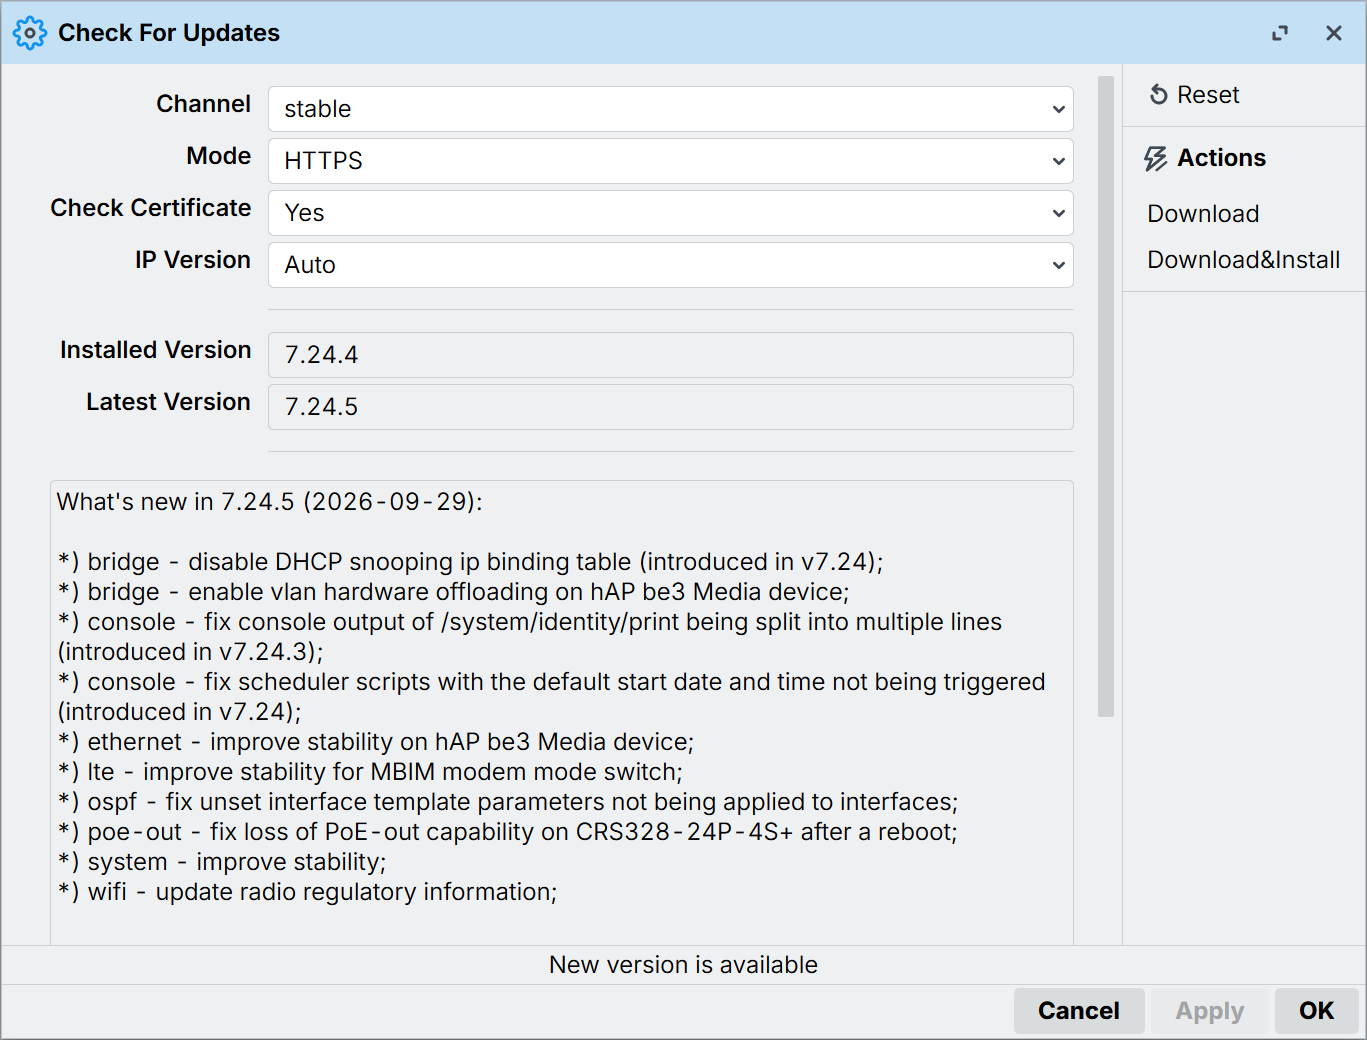Viewport: 1367px width, 1040px height.
Task: Click the wifi radio regulatory changelog line
Action: 307,892
